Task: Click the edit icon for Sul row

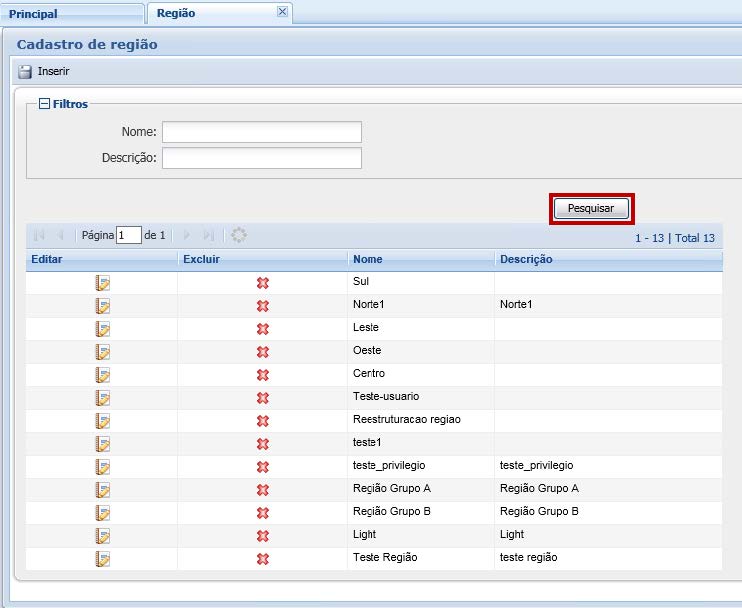Action: click(x=102, y=283)
